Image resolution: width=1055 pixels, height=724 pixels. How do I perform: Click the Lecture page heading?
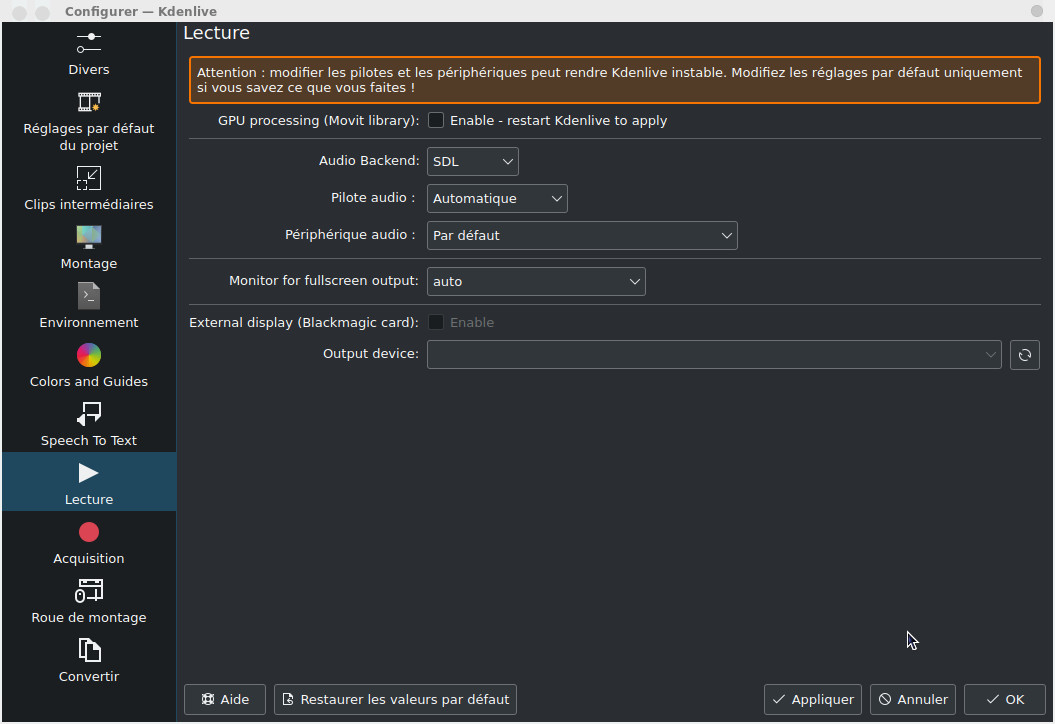tap(217, 33)
